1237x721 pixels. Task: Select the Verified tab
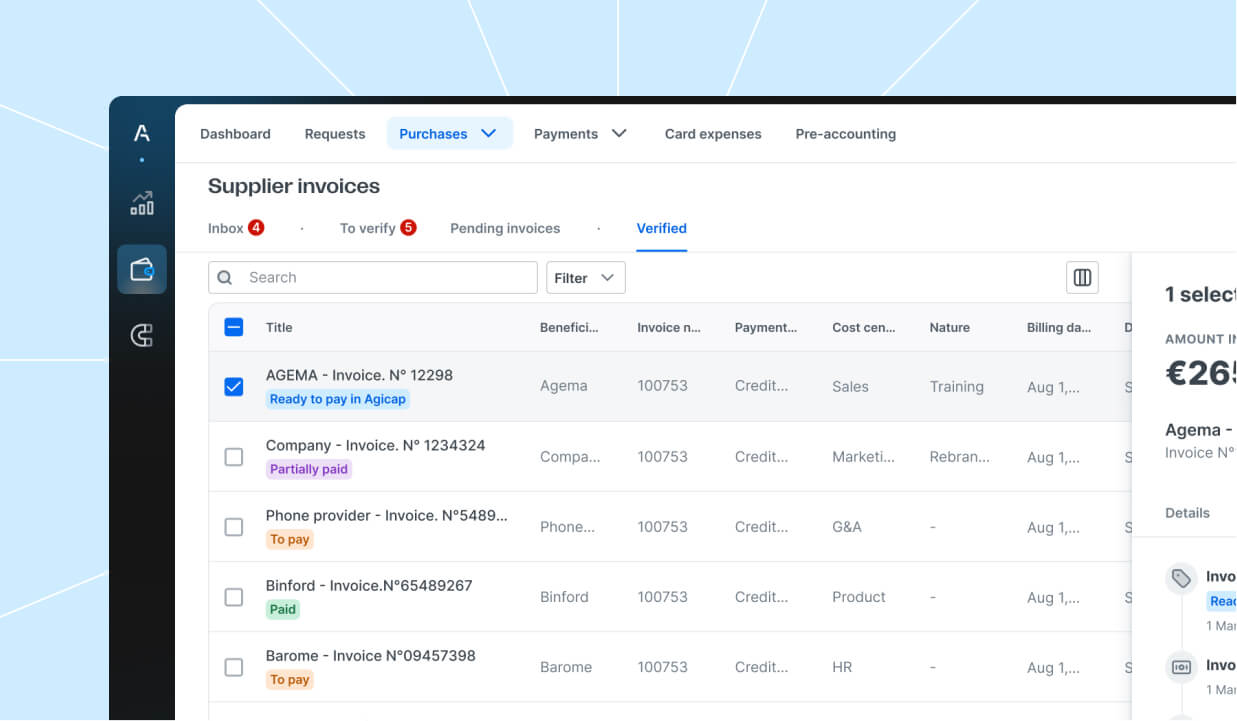pos(662,228)
